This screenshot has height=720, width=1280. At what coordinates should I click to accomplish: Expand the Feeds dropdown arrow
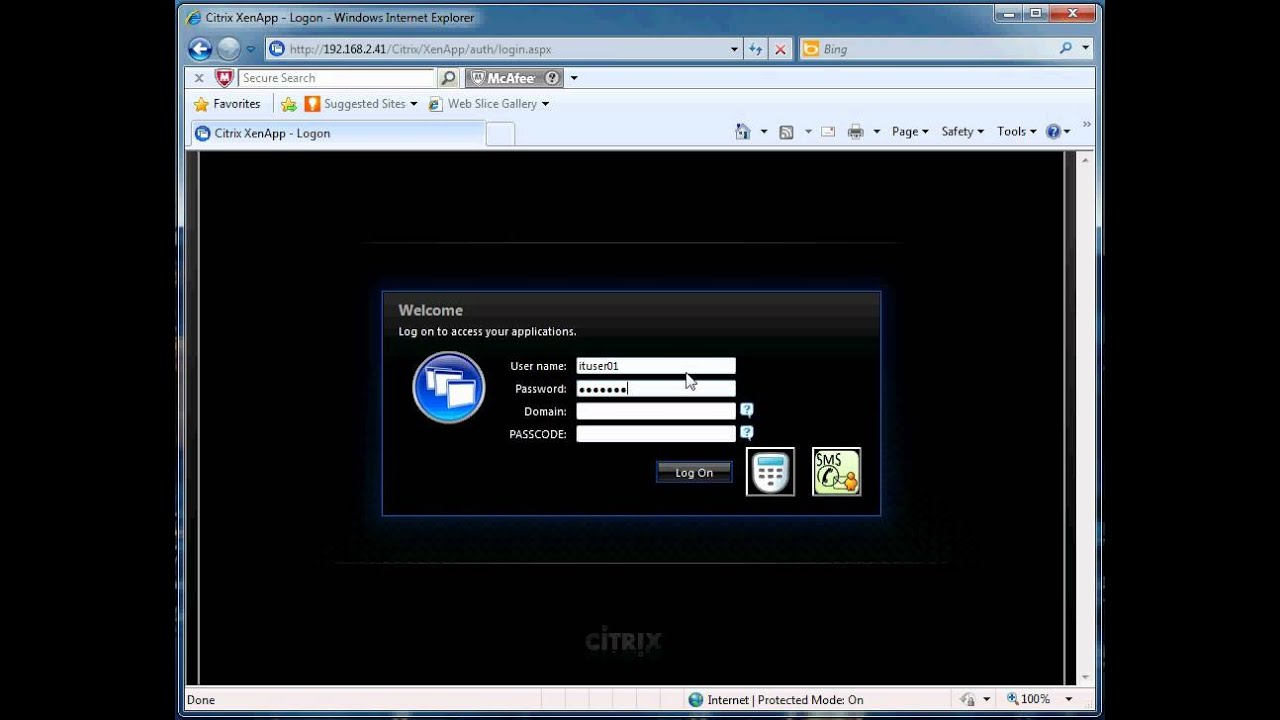[x=808, y=132]
